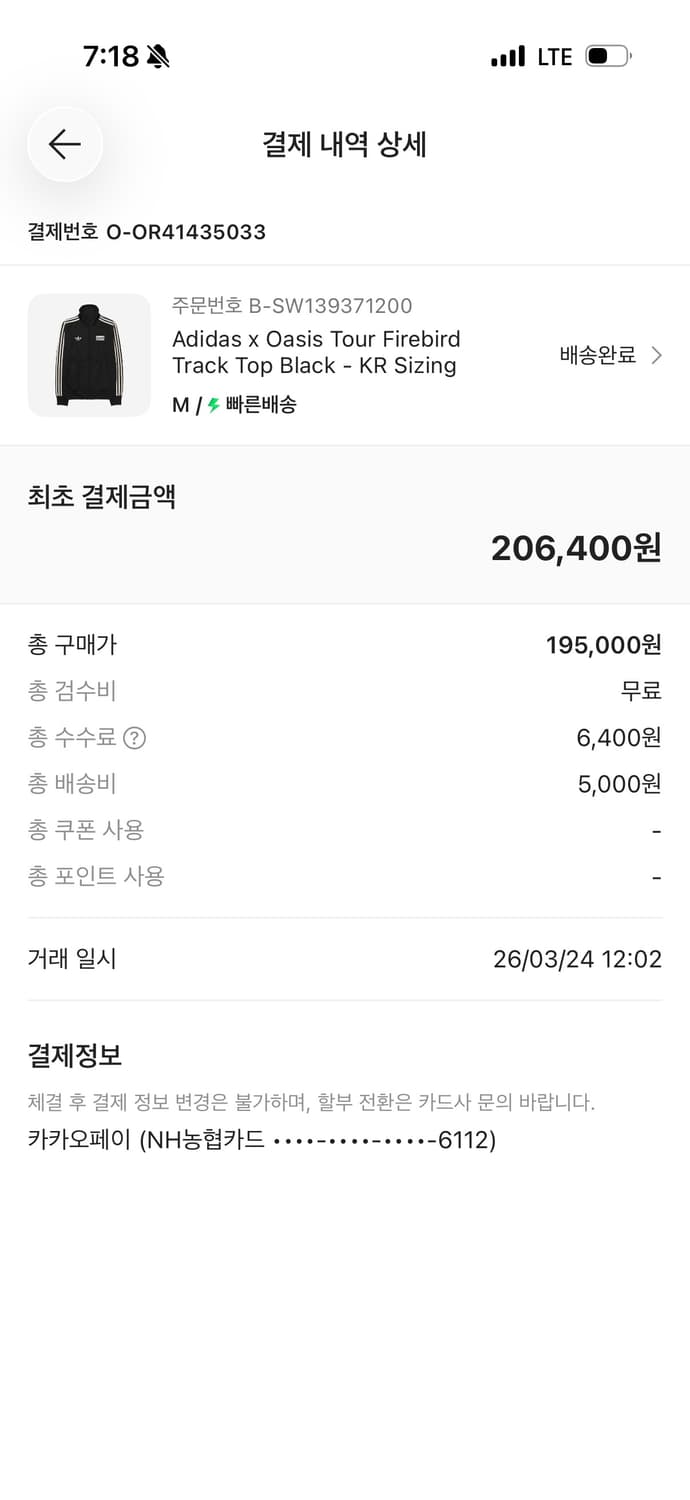Tap the 결제 내역 상세 title

344,144
